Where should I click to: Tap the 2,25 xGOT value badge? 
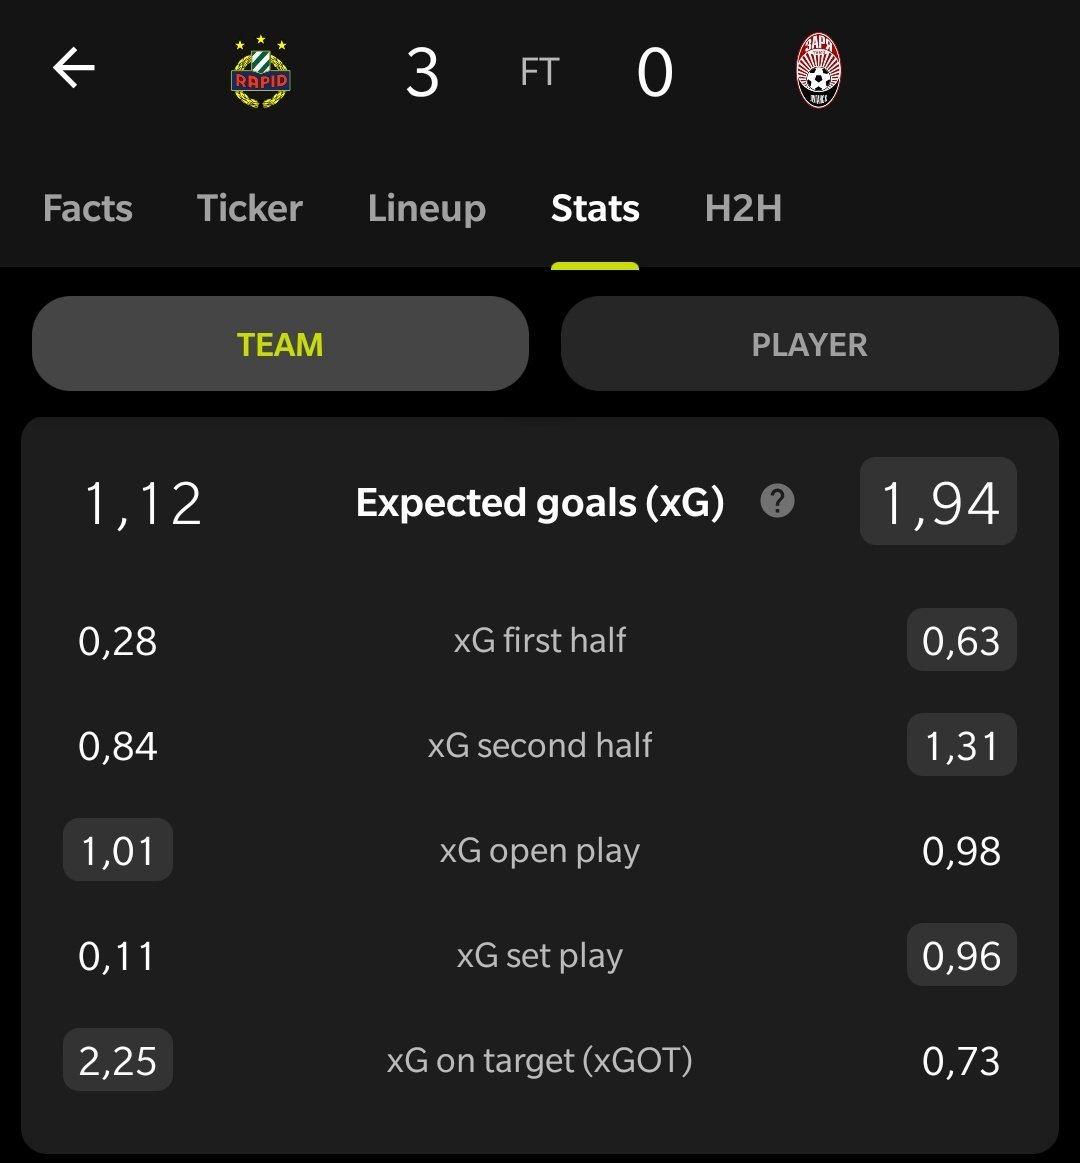tap(118, 1060)
